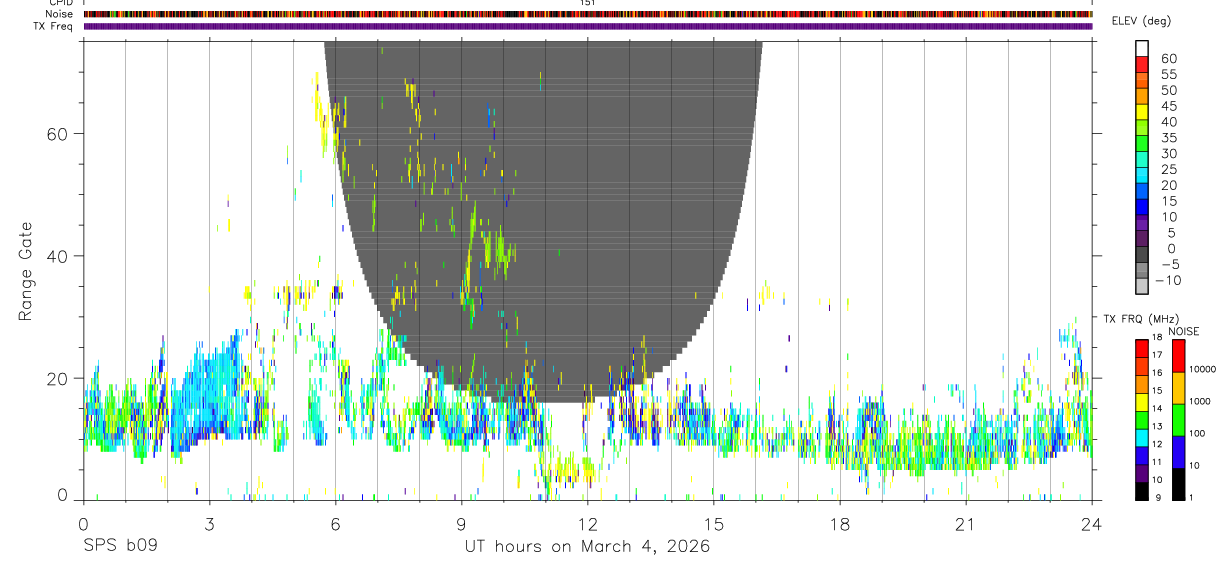Click the yellow swatch in the ELEV colorbar

pyautogui.click(x=1142, y=112)
